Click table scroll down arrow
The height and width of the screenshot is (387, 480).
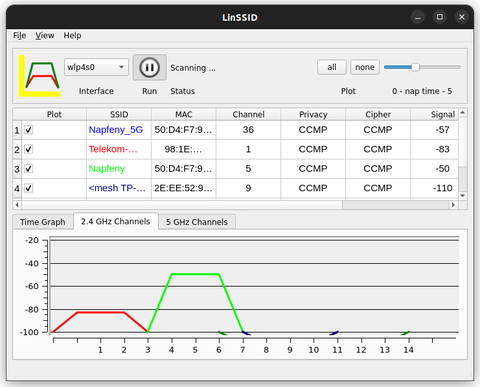pos(463,196)
